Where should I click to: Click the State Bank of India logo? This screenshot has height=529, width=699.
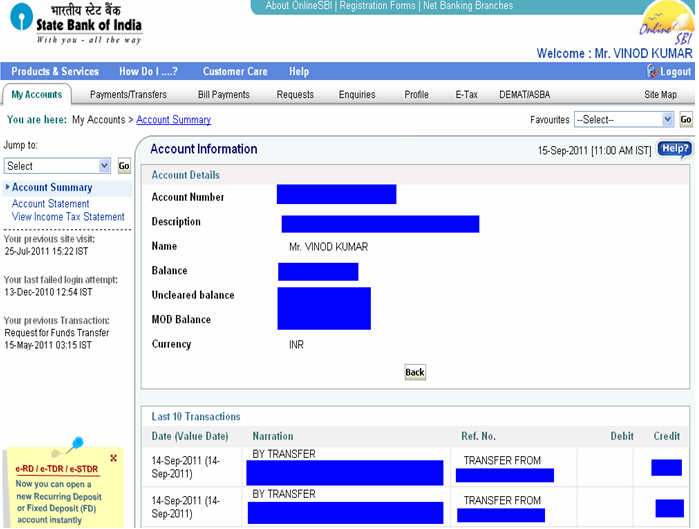click(76, 23)
